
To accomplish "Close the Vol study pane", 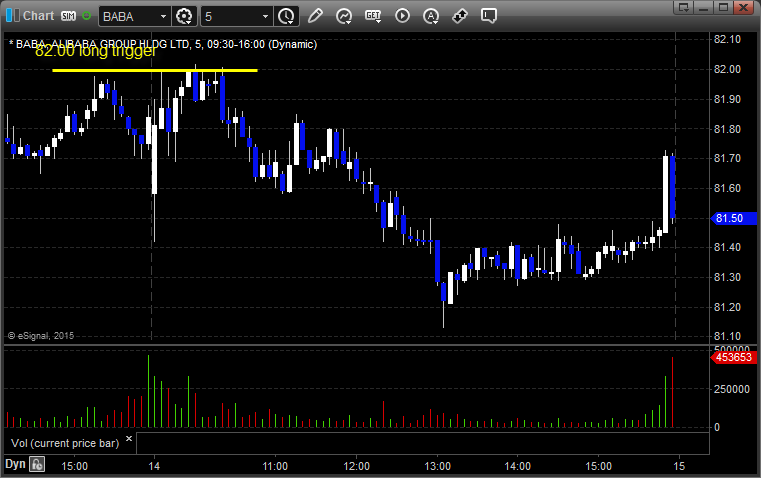I will click(x=129, y=438).
